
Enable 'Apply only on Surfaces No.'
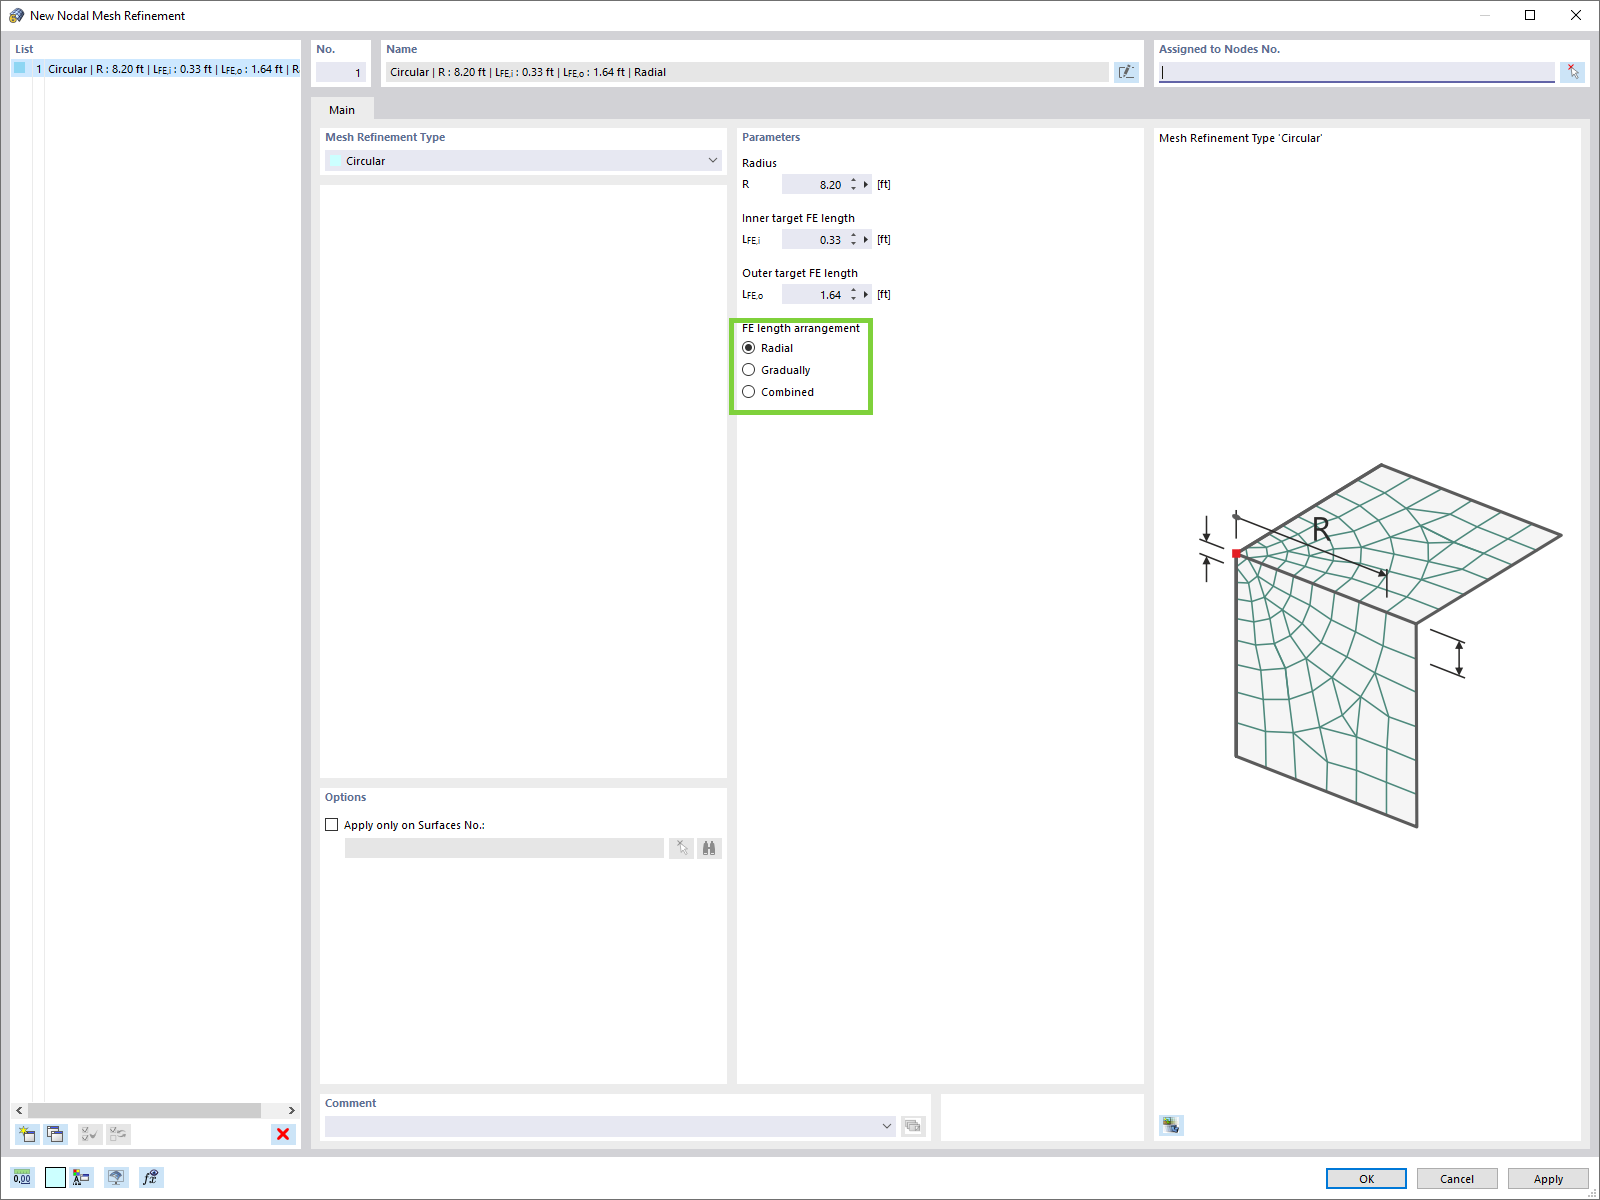(x=332, y=824)
